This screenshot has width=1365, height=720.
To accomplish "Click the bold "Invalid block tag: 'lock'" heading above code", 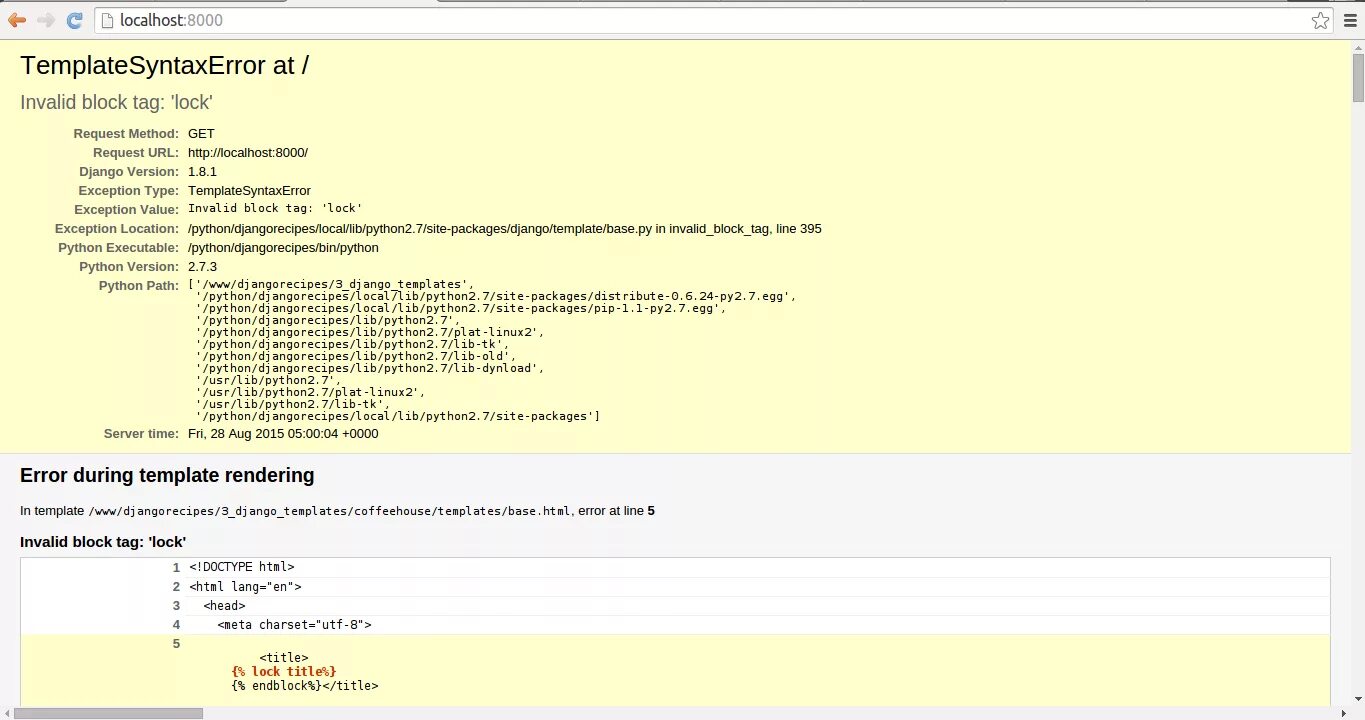I will pos(103,542).
